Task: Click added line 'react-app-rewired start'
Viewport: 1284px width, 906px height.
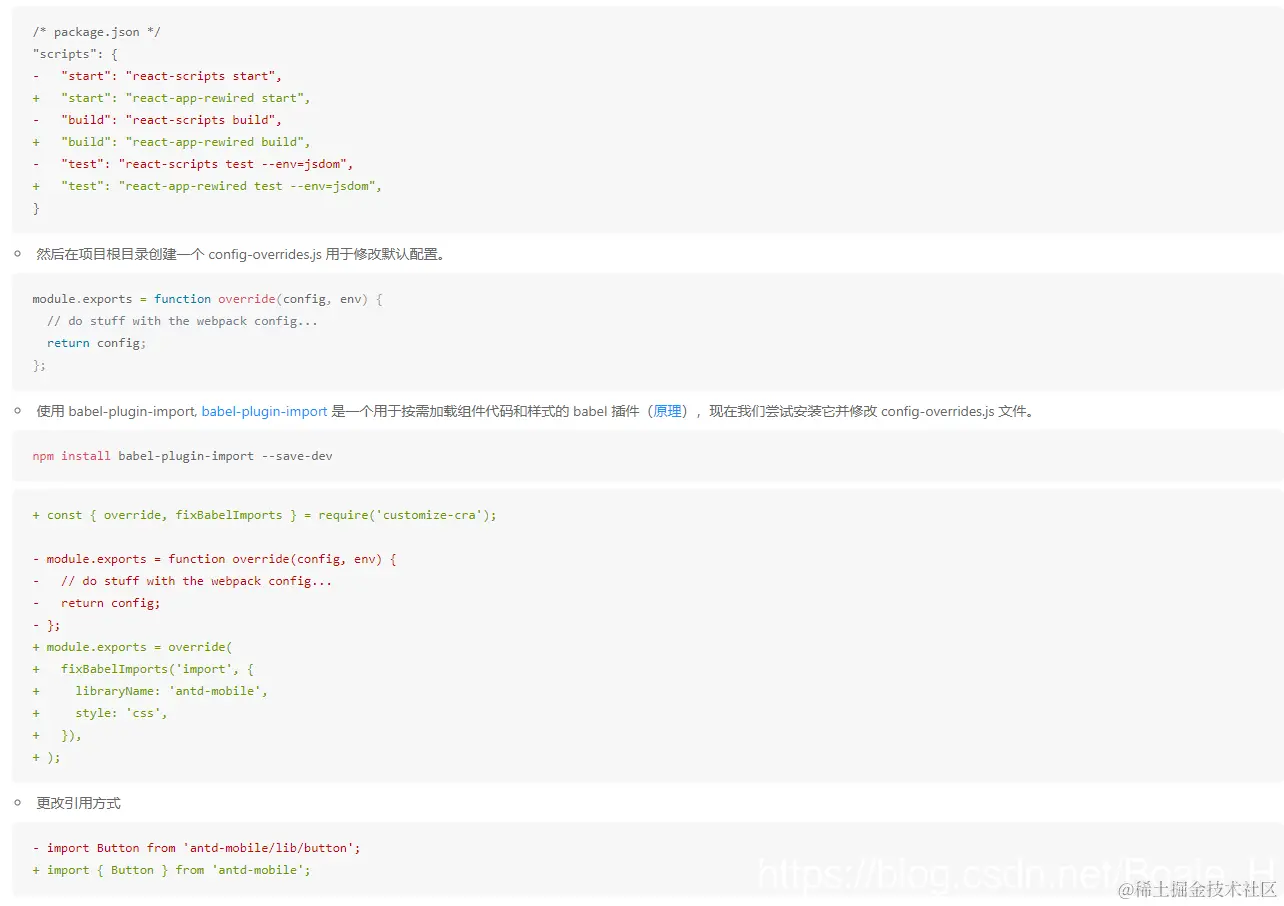Action: pyautogui.click(x=172, y=98)
